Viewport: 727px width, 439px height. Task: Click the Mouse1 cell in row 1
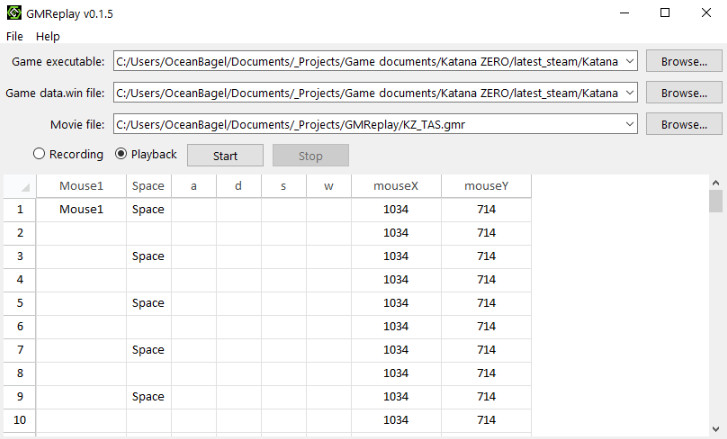pos(81,210)
